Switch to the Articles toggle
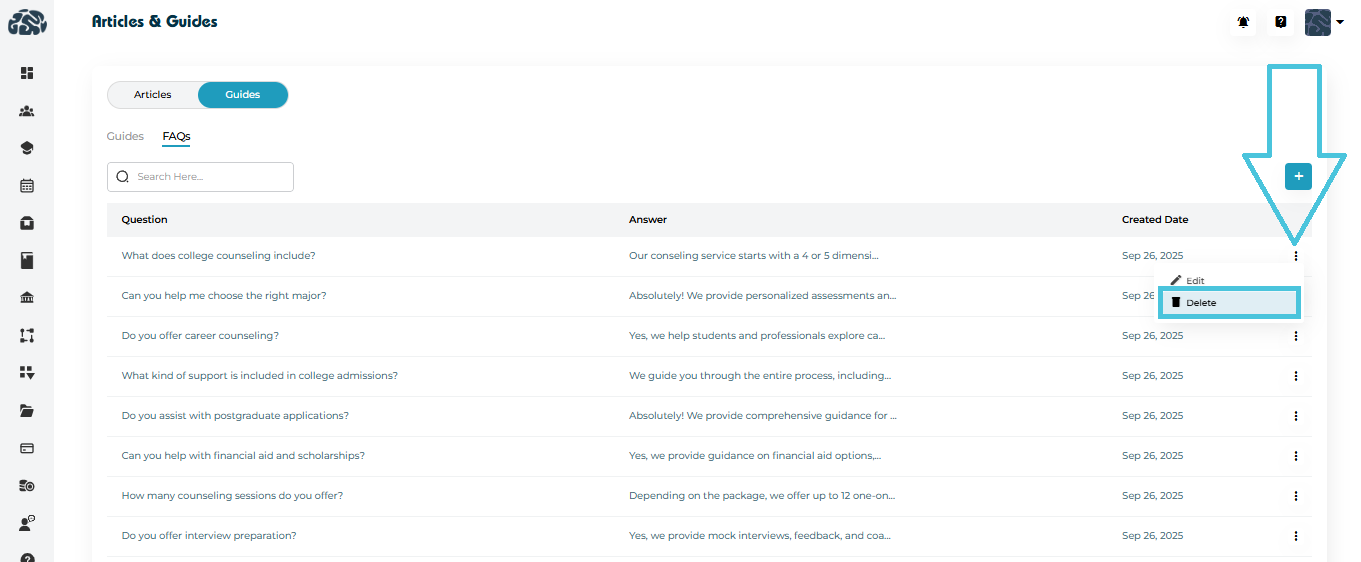 [153, 95]
